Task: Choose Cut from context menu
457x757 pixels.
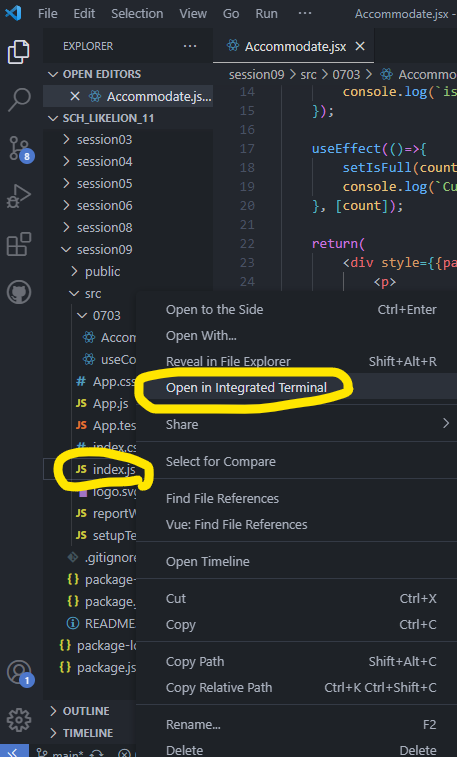Action: pyautogui.click(x=297, y=599)
